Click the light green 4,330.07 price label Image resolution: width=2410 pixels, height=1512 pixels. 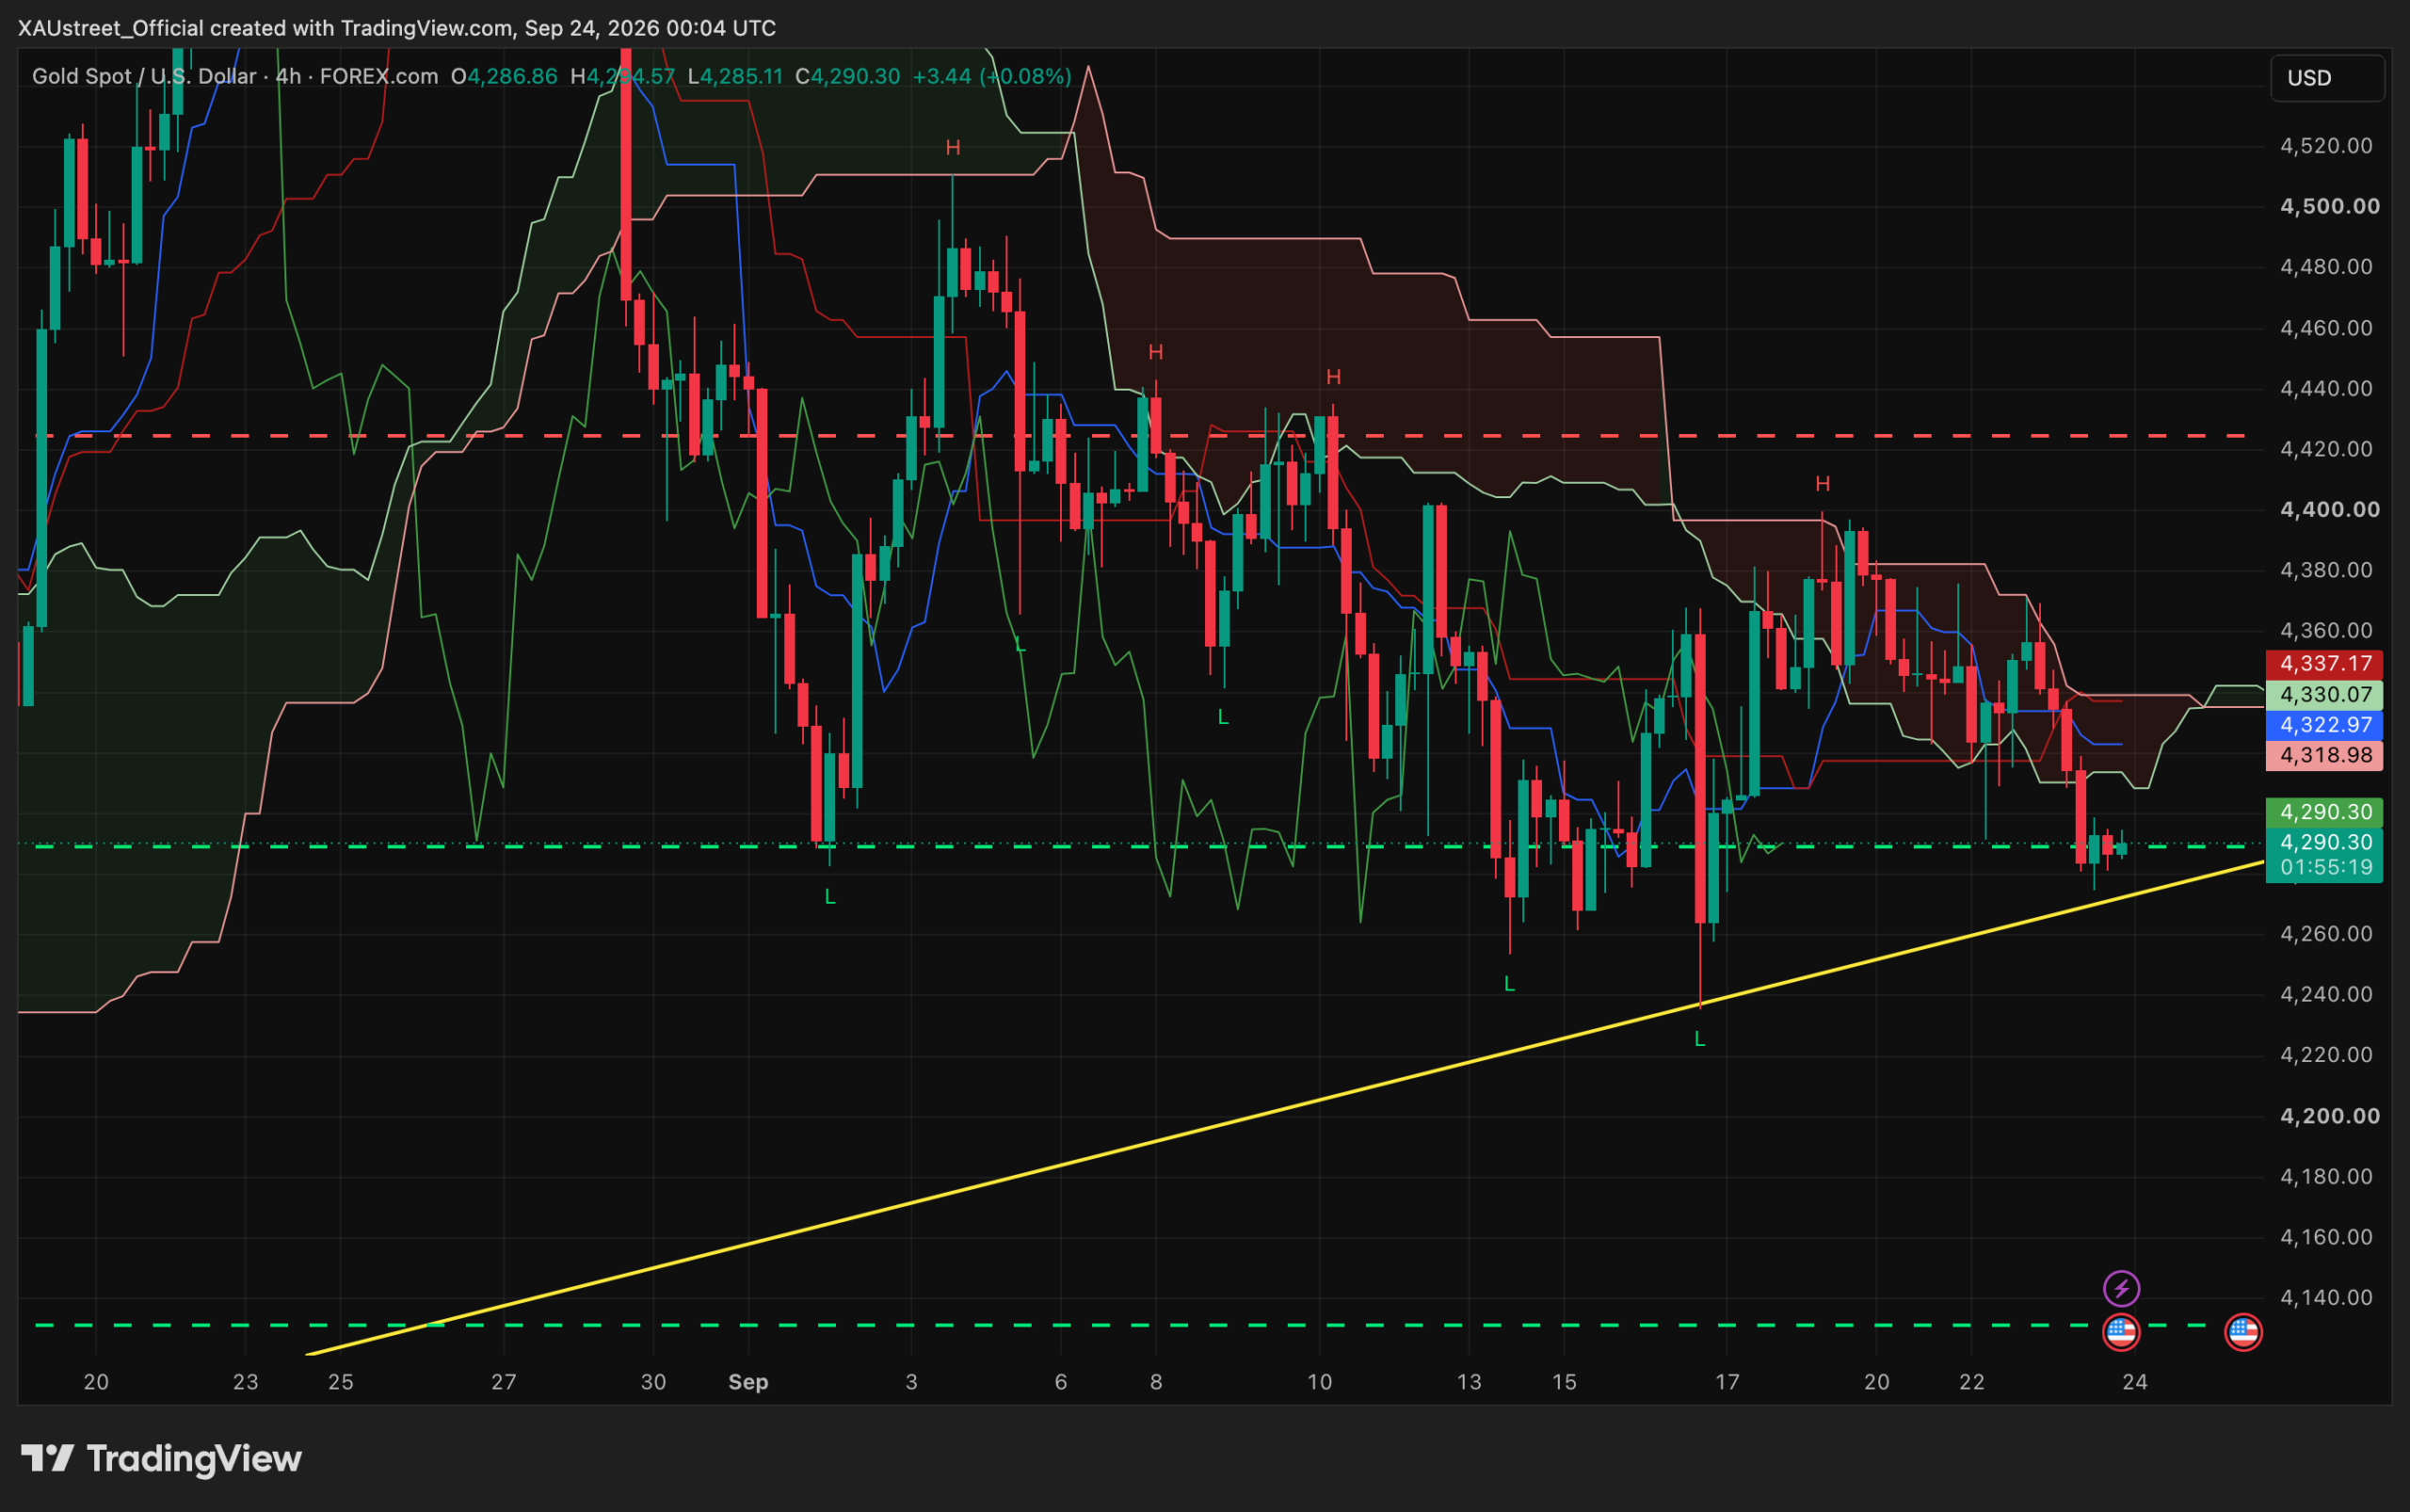[2324, 694]
